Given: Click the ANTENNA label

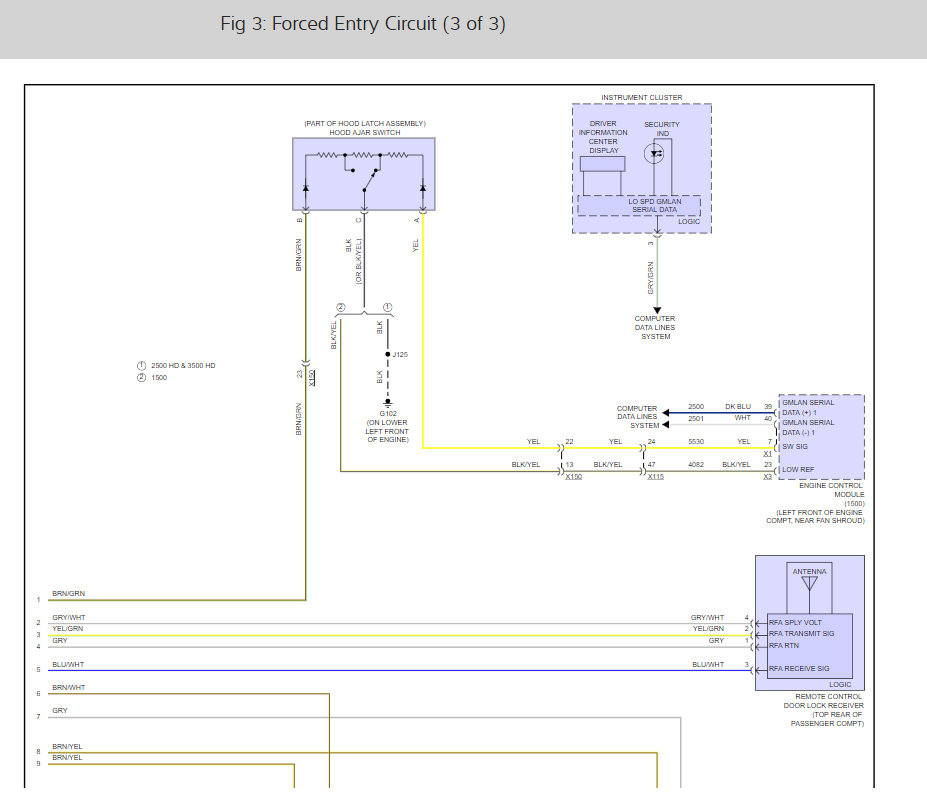Looking at the screenshot, I should (809, 571).
